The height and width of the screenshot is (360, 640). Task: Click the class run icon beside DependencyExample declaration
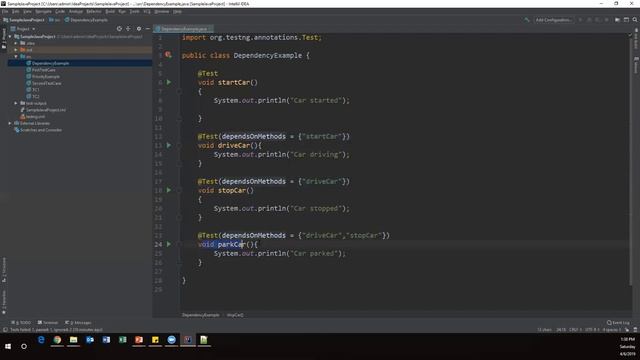(168, 55)
